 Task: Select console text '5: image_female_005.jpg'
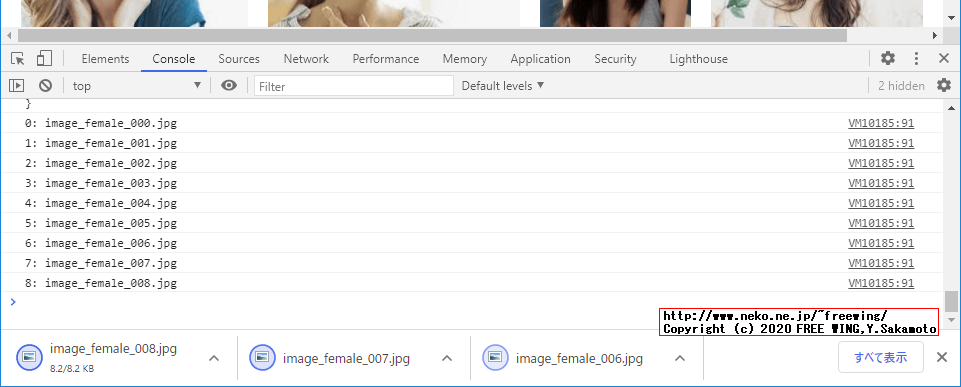[x=101, y=223]
